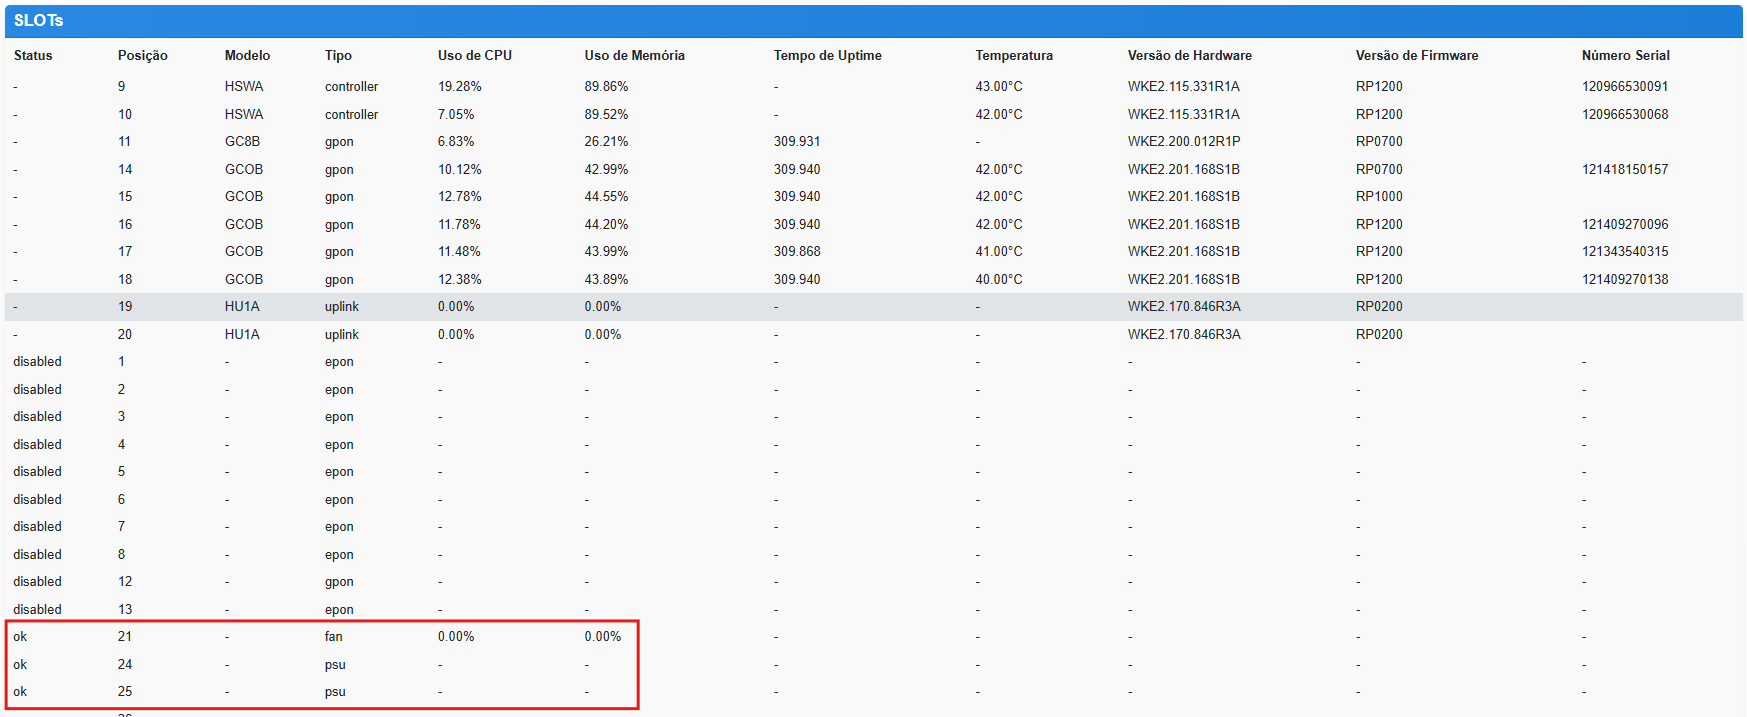
Task: Click the 19.28% CPU usage value
Action: [459, 87]
